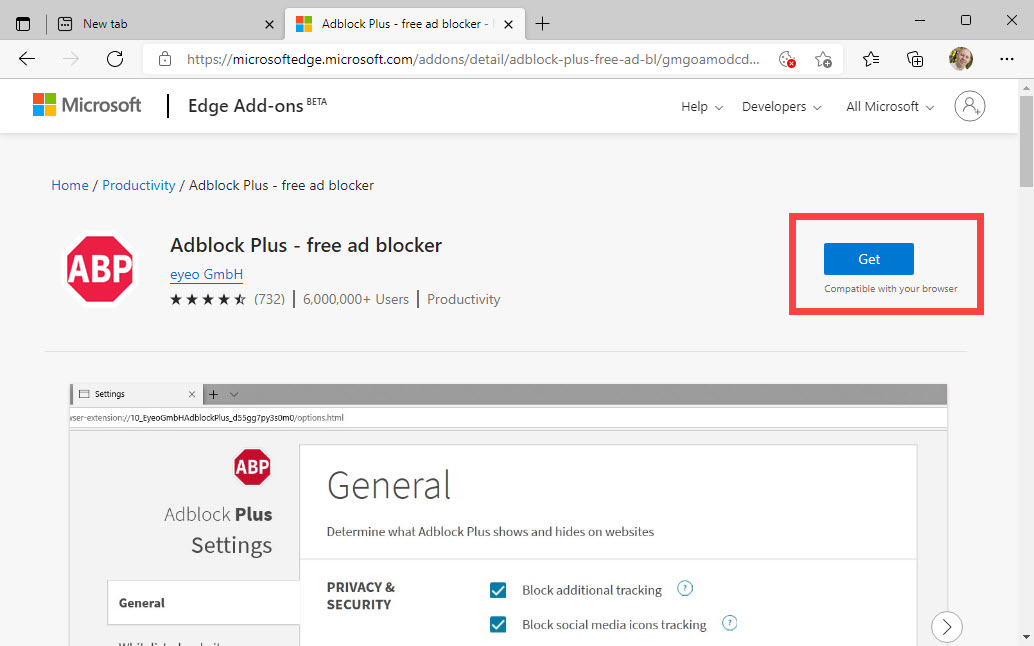Click the cookies blocked indicator icon
Screen dimensions: 1034x646
(x=787, y=59)
